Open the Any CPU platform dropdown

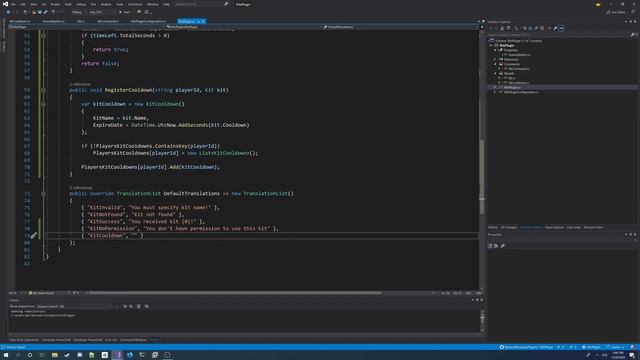[x=101, y=12]
